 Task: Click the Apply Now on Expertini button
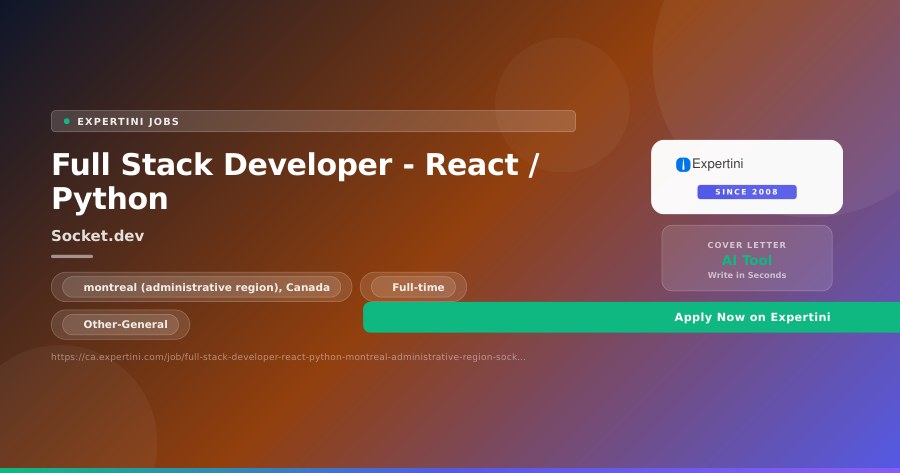pyautogui.click(x=631, y=317)
